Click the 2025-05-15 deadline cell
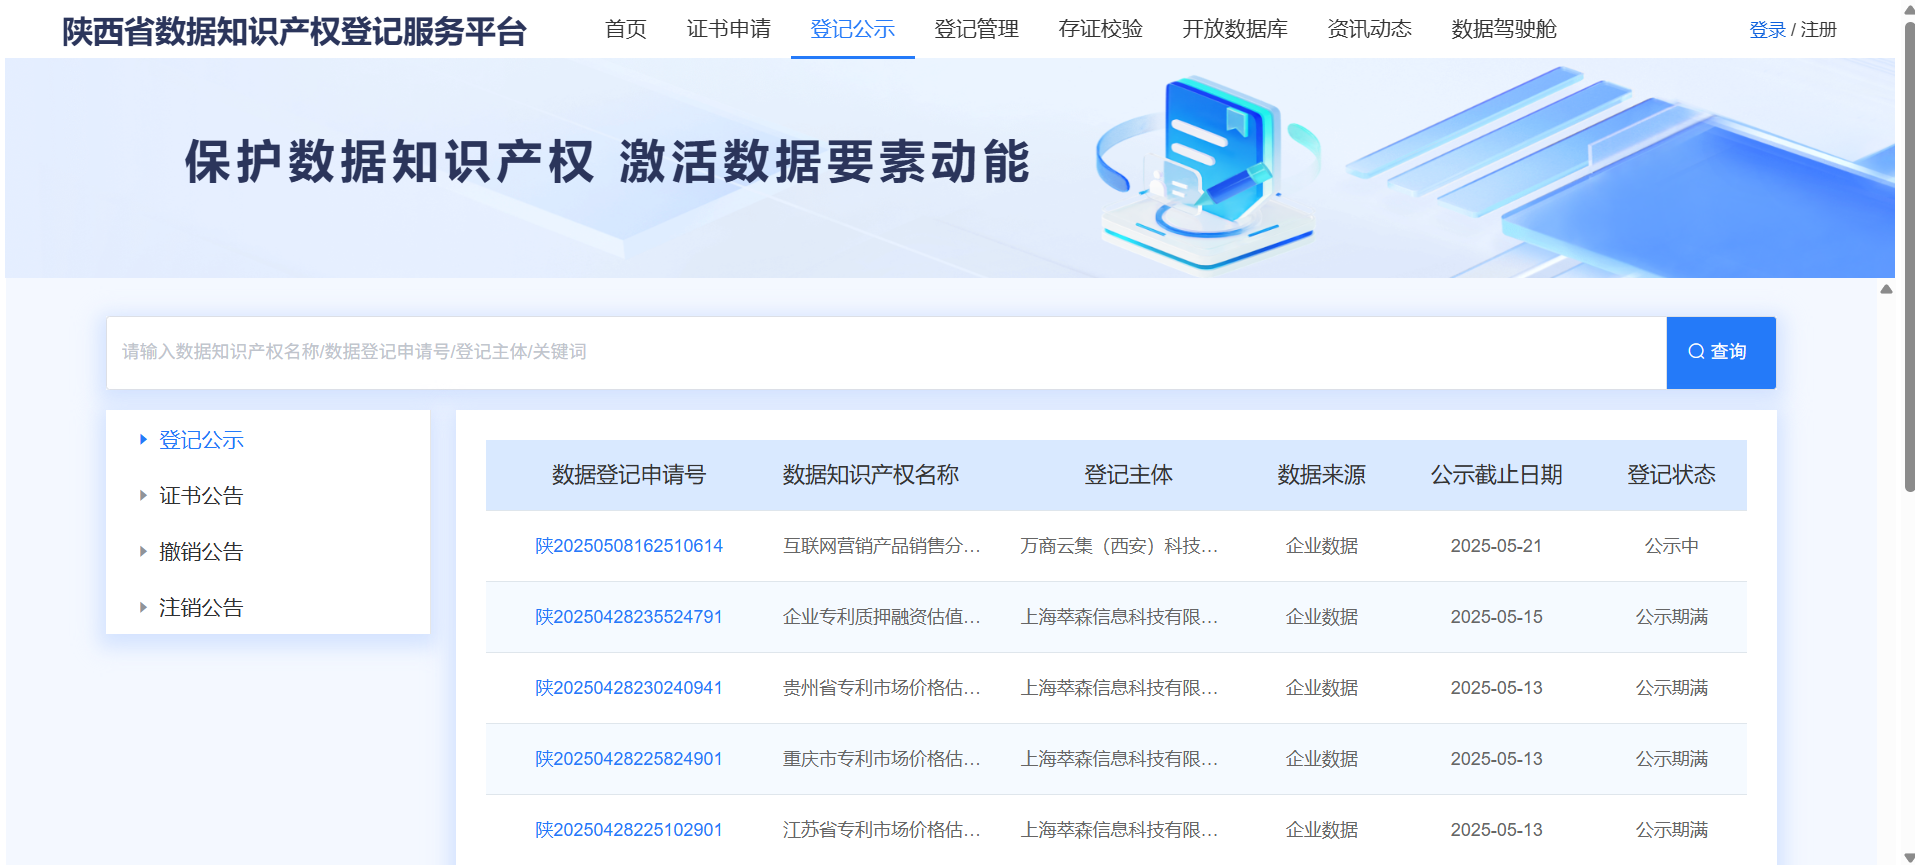1915x865 pixels. (x=1497, y=617)
